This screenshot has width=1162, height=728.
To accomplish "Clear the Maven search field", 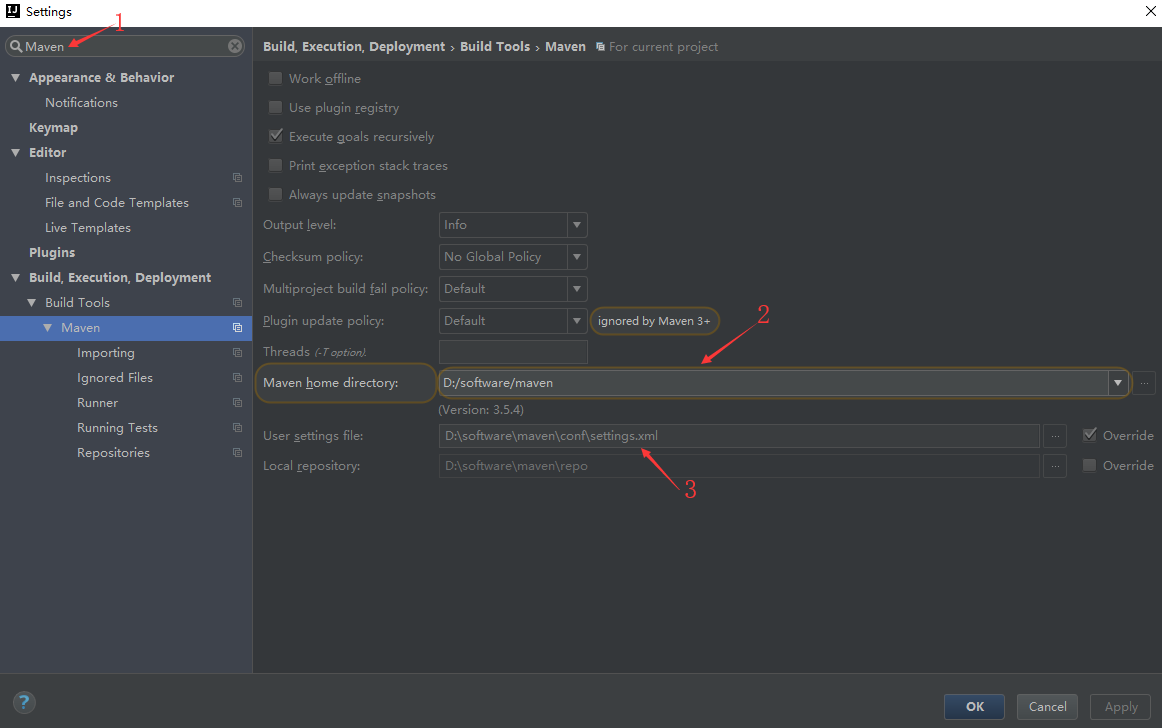I will coord(235,46).
